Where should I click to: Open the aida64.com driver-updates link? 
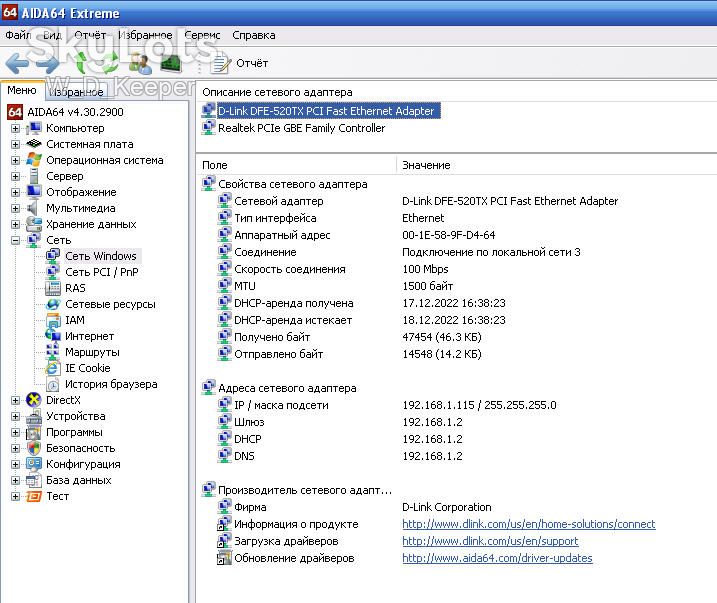[498, 558]
